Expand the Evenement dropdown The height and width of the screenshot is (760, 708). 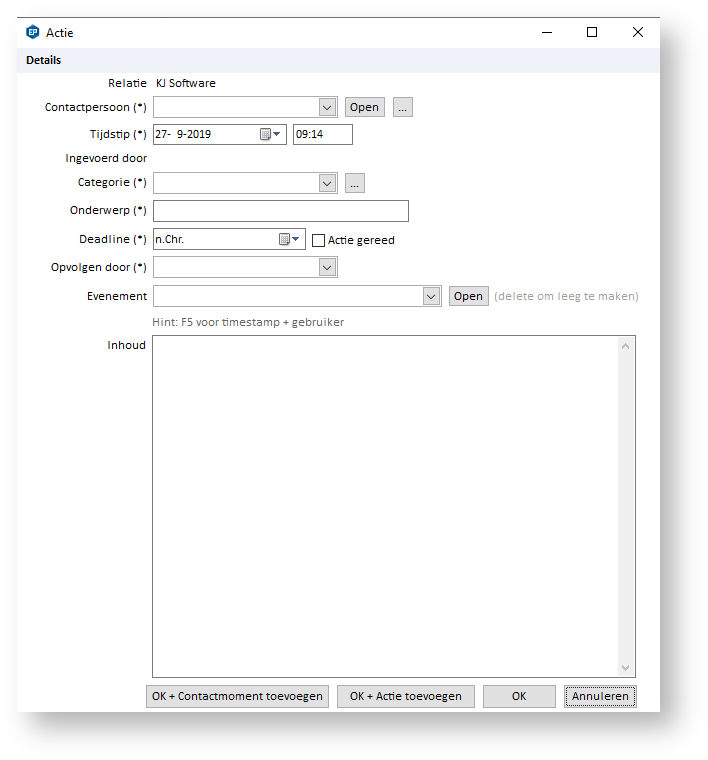point(431,296)
